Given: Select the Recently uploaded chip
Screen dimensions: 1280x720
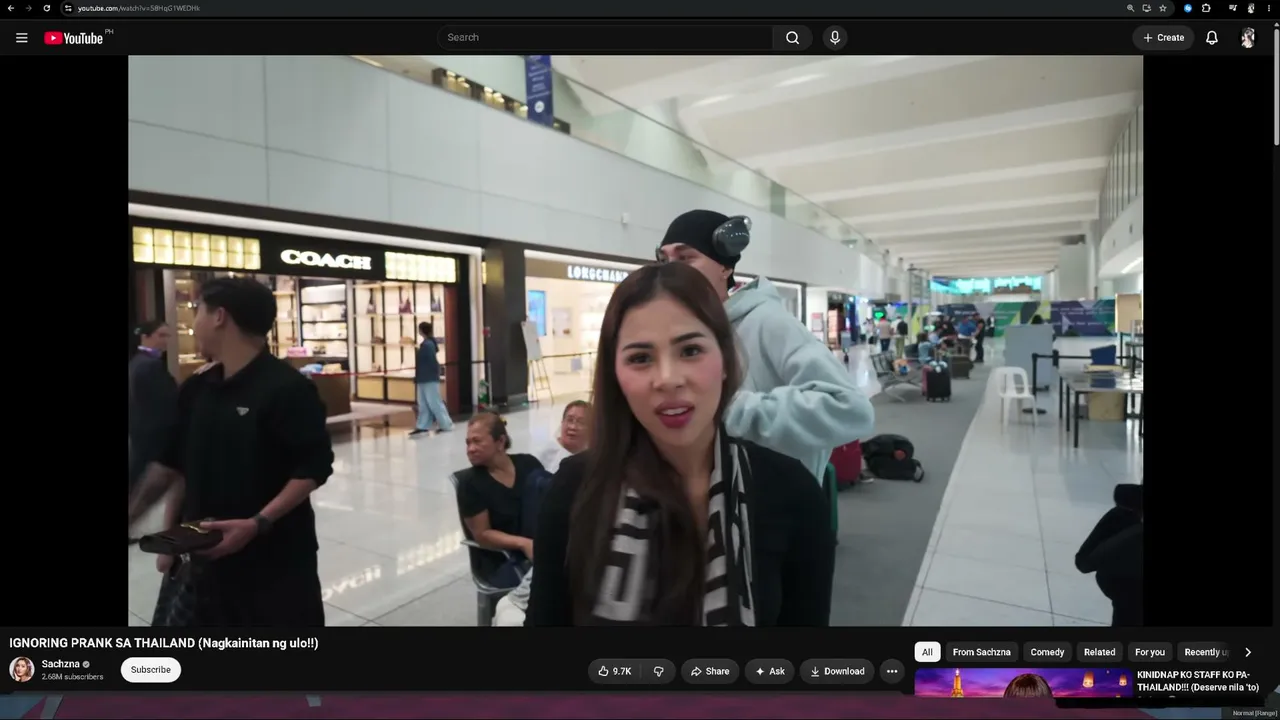Looking at the screenshot, I should pos(1204,652).
